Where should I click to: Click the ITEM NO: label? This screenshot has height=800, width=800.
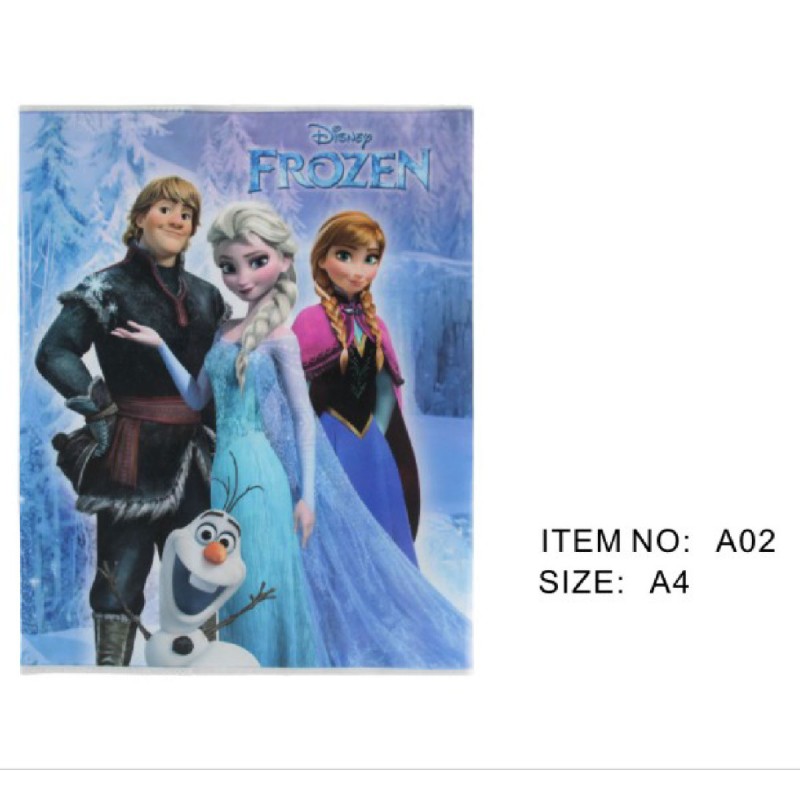pyautogui.click(x=615, y=541)
